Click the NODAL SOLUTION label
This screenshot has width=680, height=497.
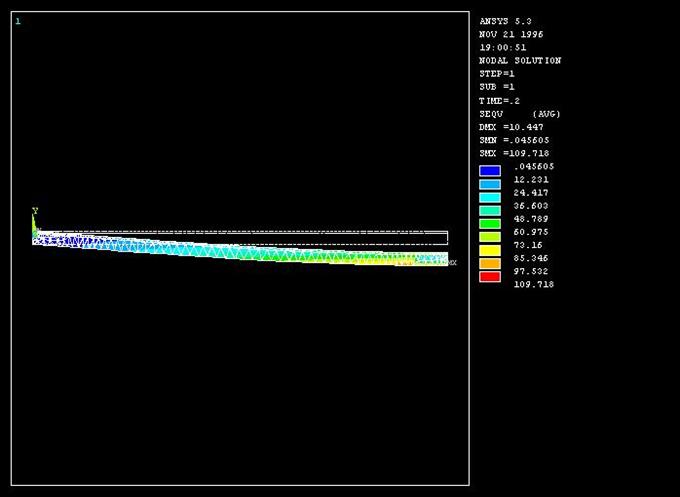coord(520,61)
